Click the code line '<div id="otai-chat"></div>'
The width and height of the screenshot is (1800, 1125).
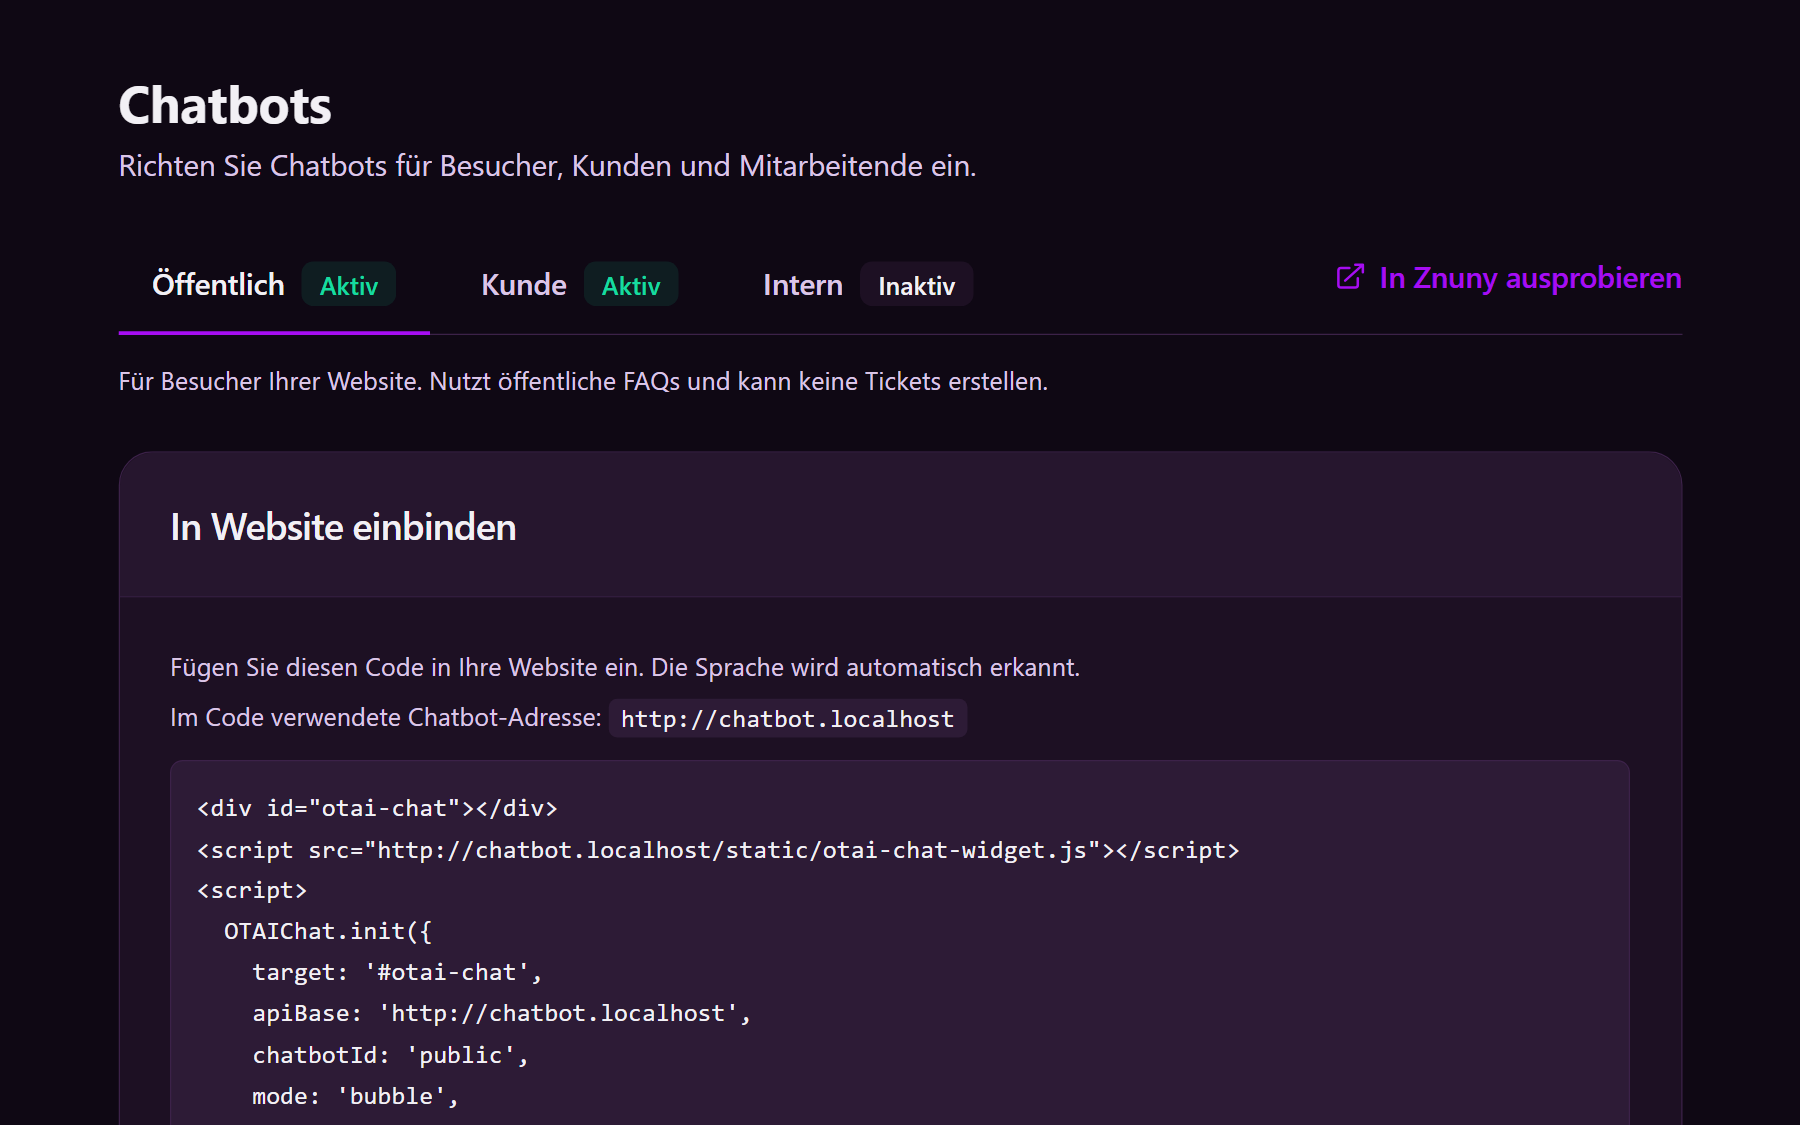[377, 808]
